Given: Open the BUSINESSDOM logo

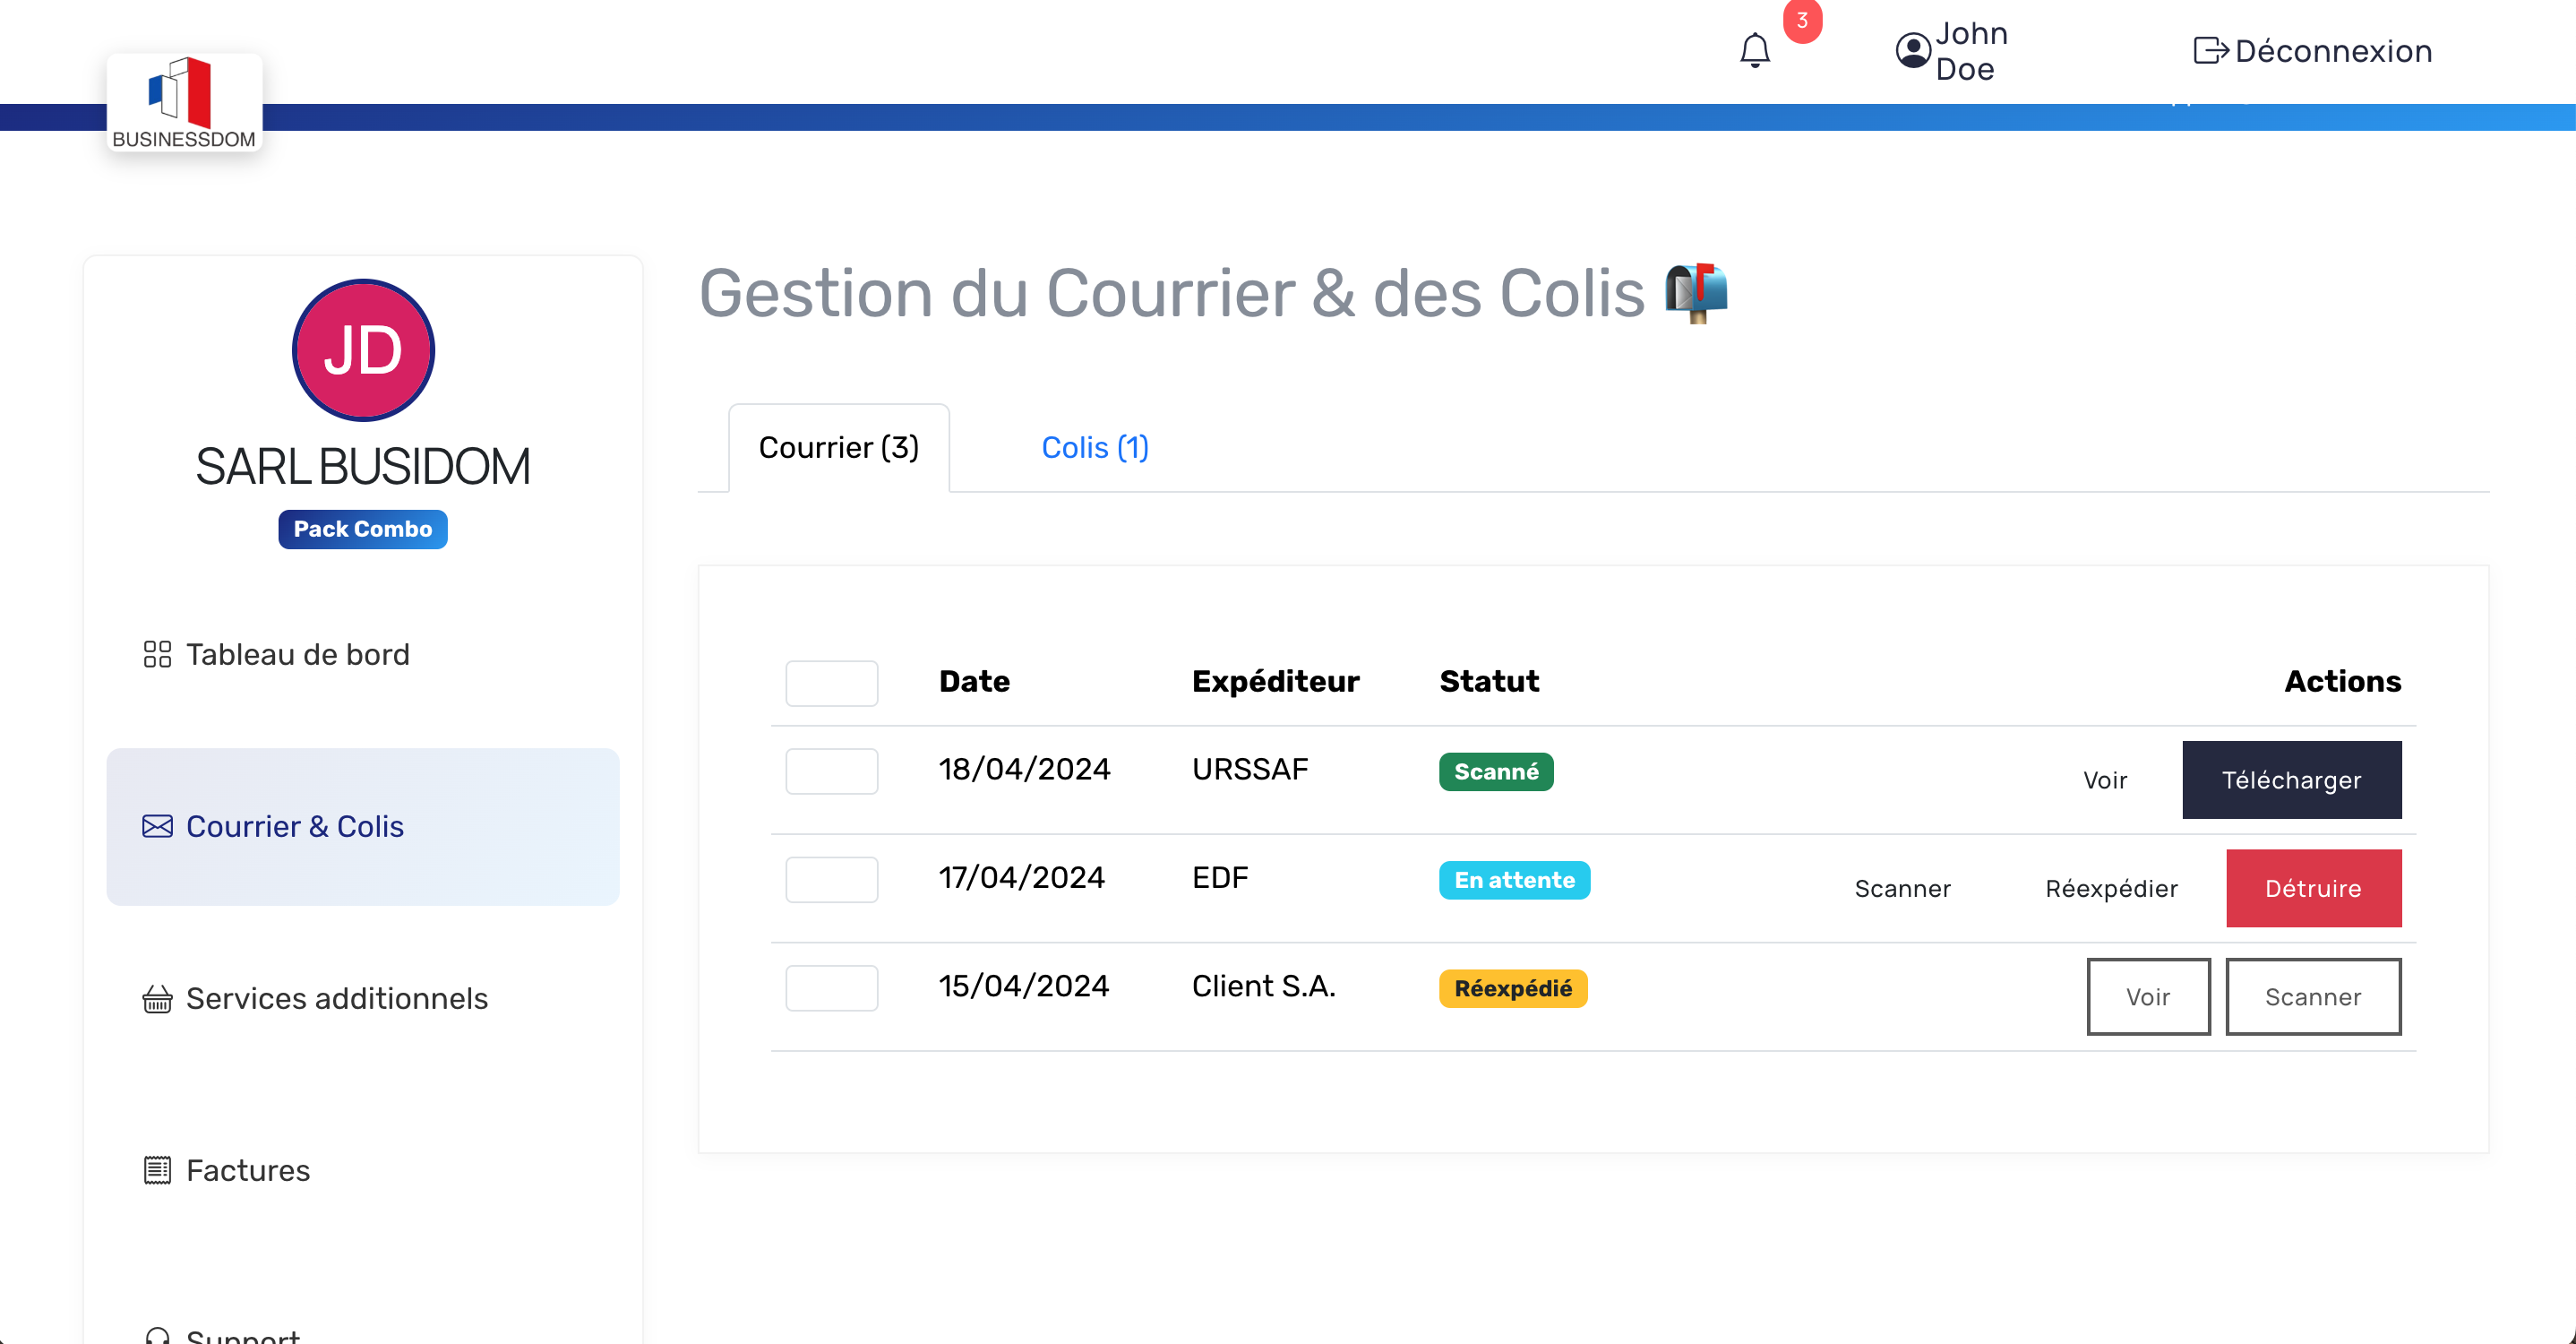Looking at the screenshot, I should click(x=183, y=100).
